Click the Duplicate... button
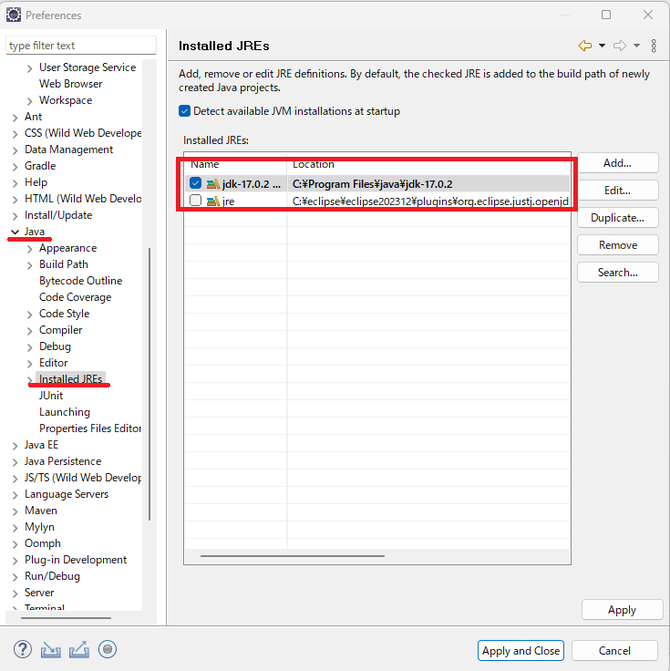Image resolution: width=670 pixels, height=671 pixels. (x=617, y=218)
